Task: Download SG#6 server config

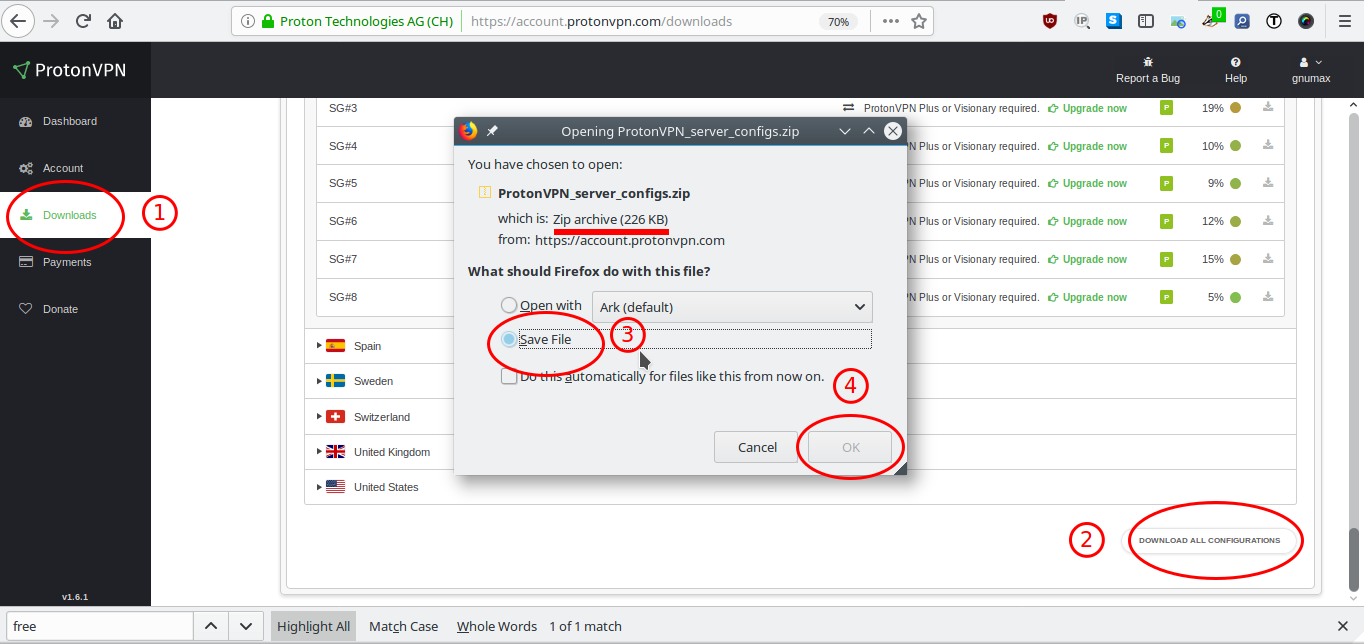Action: tap(1268, 220)
